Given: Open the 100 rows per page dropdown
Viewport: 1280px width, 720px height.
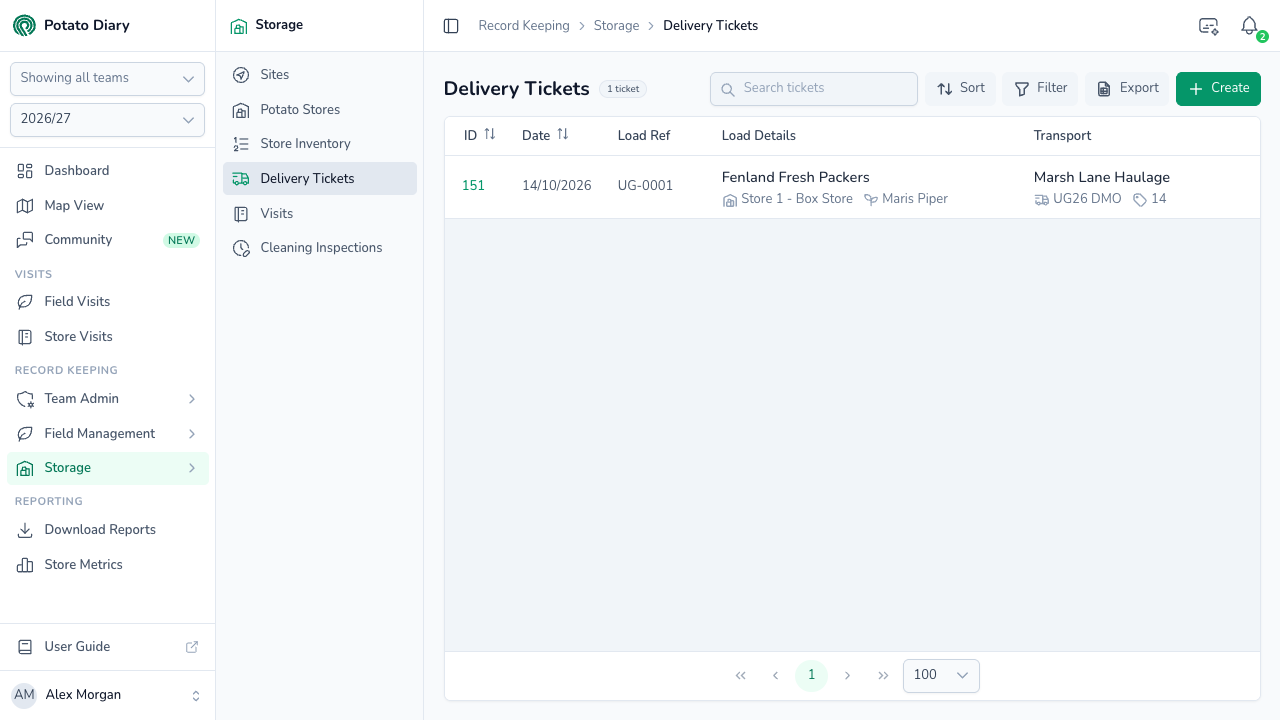Looking at the screenshot, I should [941, 676].
